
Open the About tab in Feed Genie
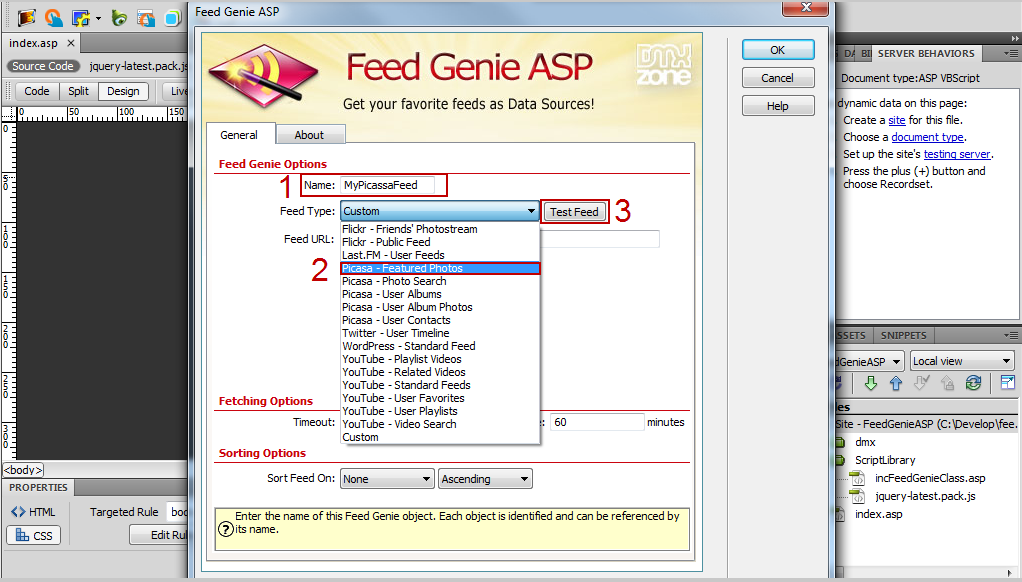pos(309,135)
